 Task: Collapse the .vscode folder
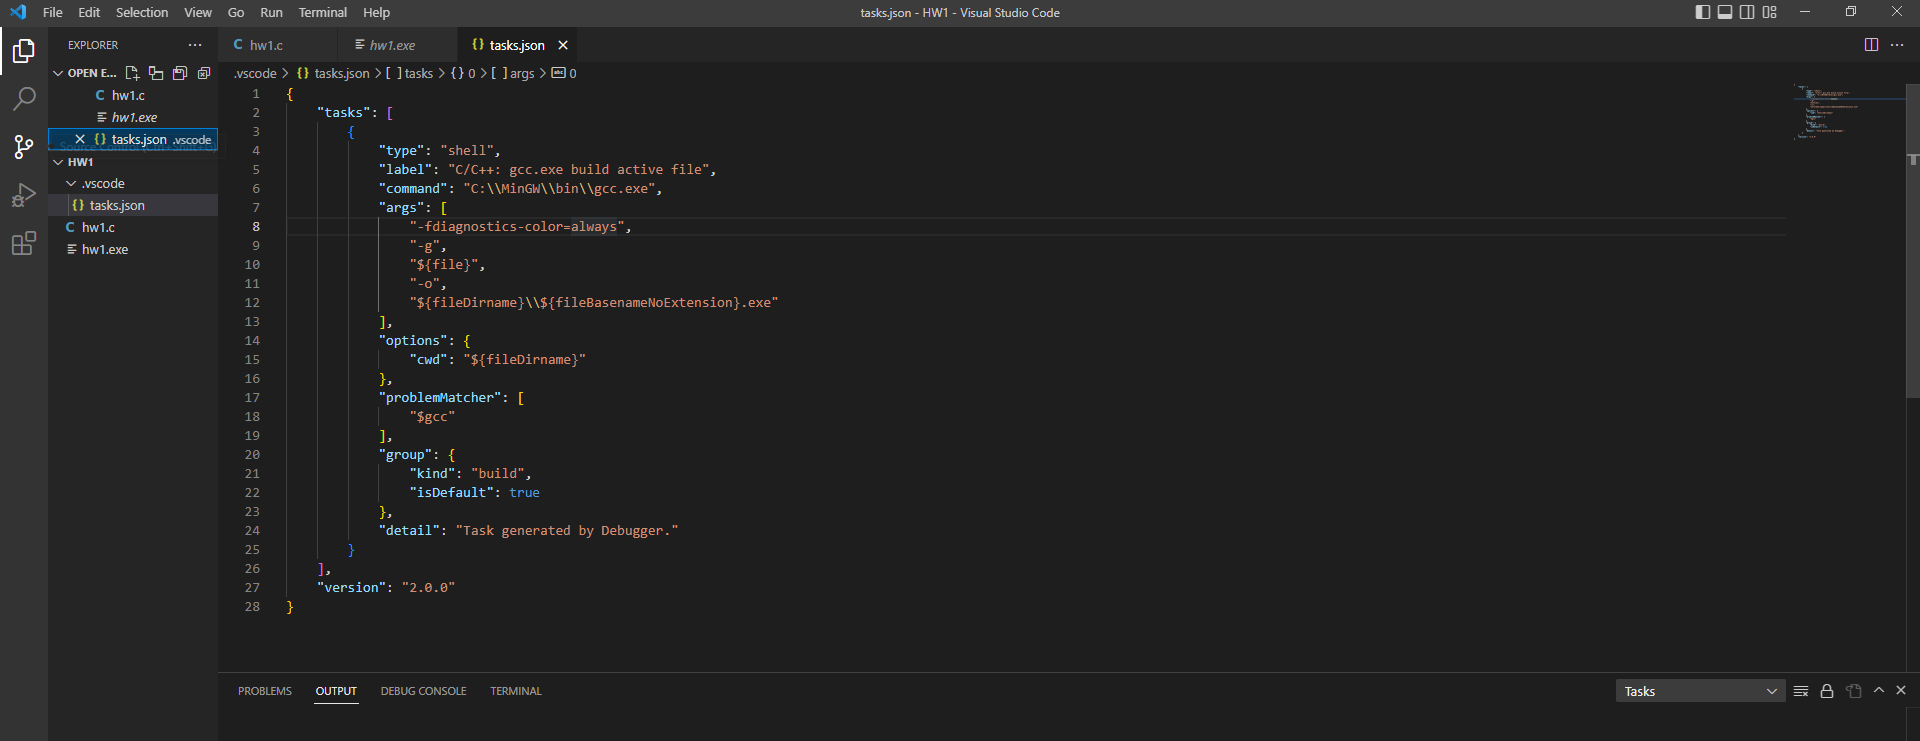pyautogui.click(x=71, y=183)
